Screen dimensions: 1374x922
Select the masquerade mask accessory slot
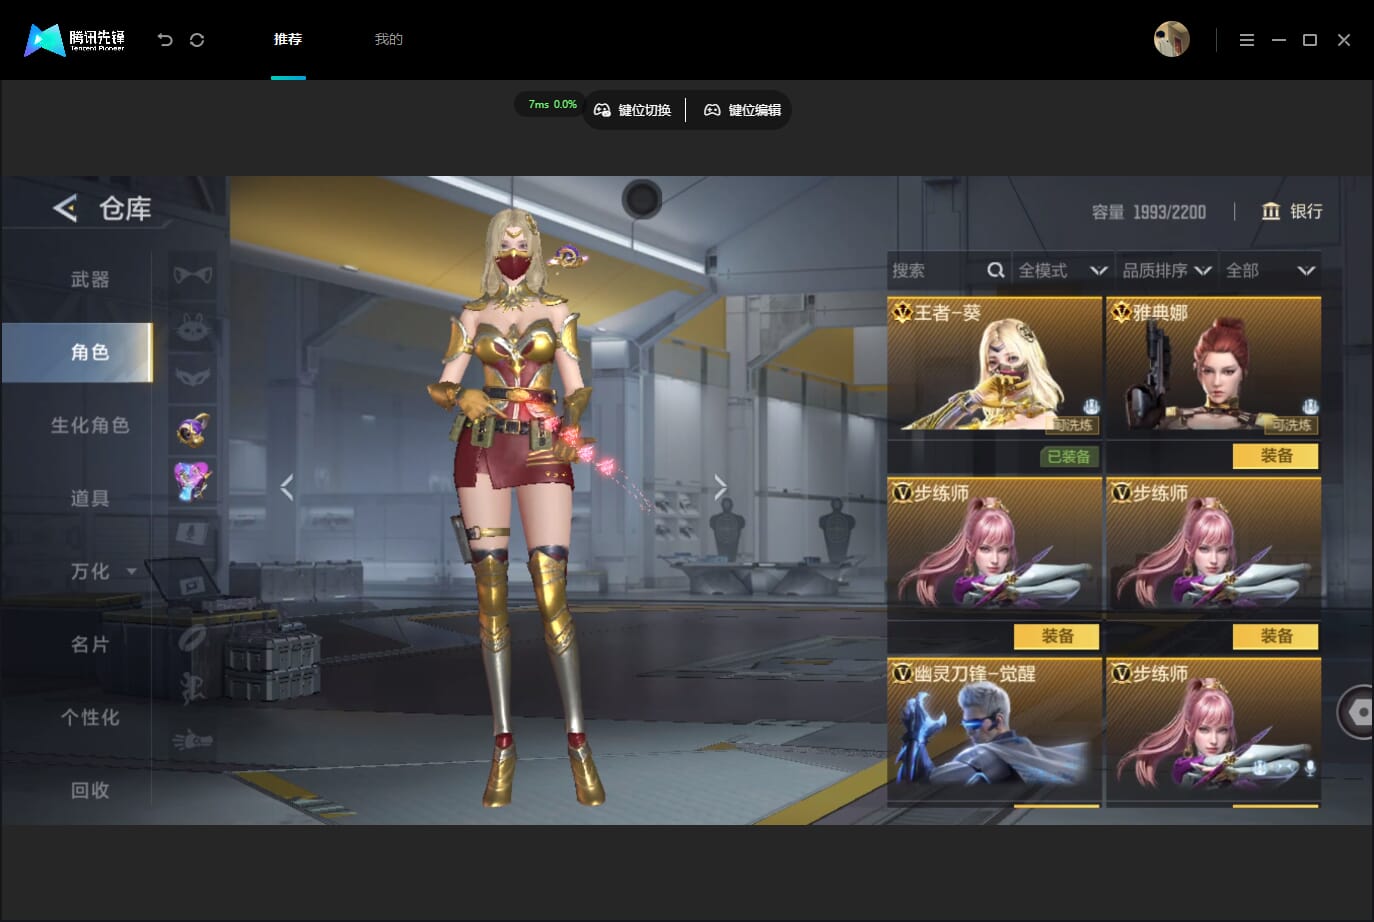pos(193,378)
